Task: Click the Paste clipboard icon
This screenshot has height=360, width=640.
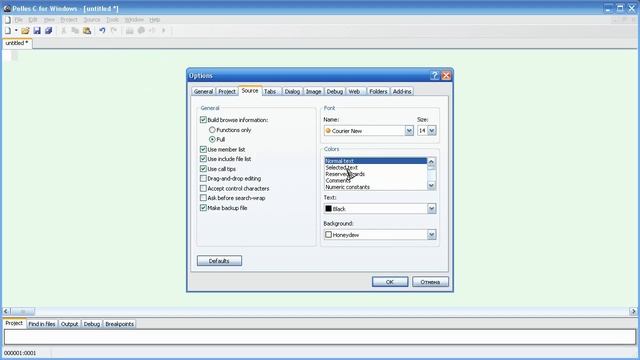Action: 87,31
